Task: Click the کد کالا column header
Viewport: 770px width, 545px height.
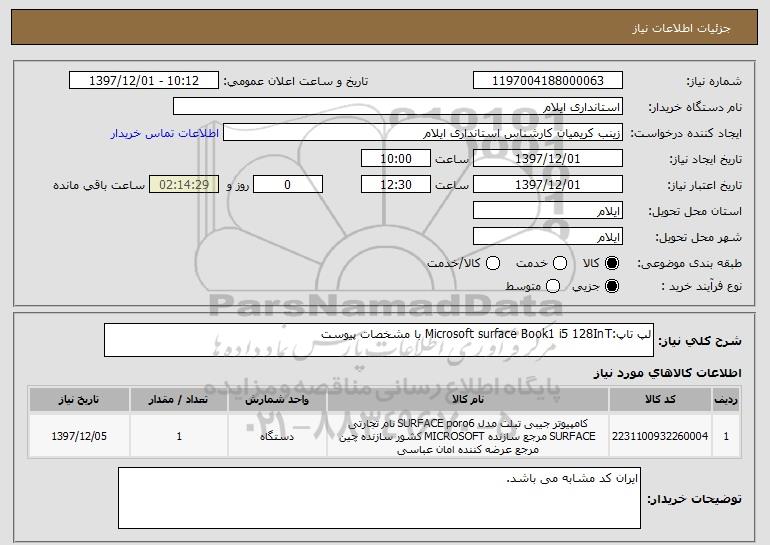Action: (x=660, y=400)
